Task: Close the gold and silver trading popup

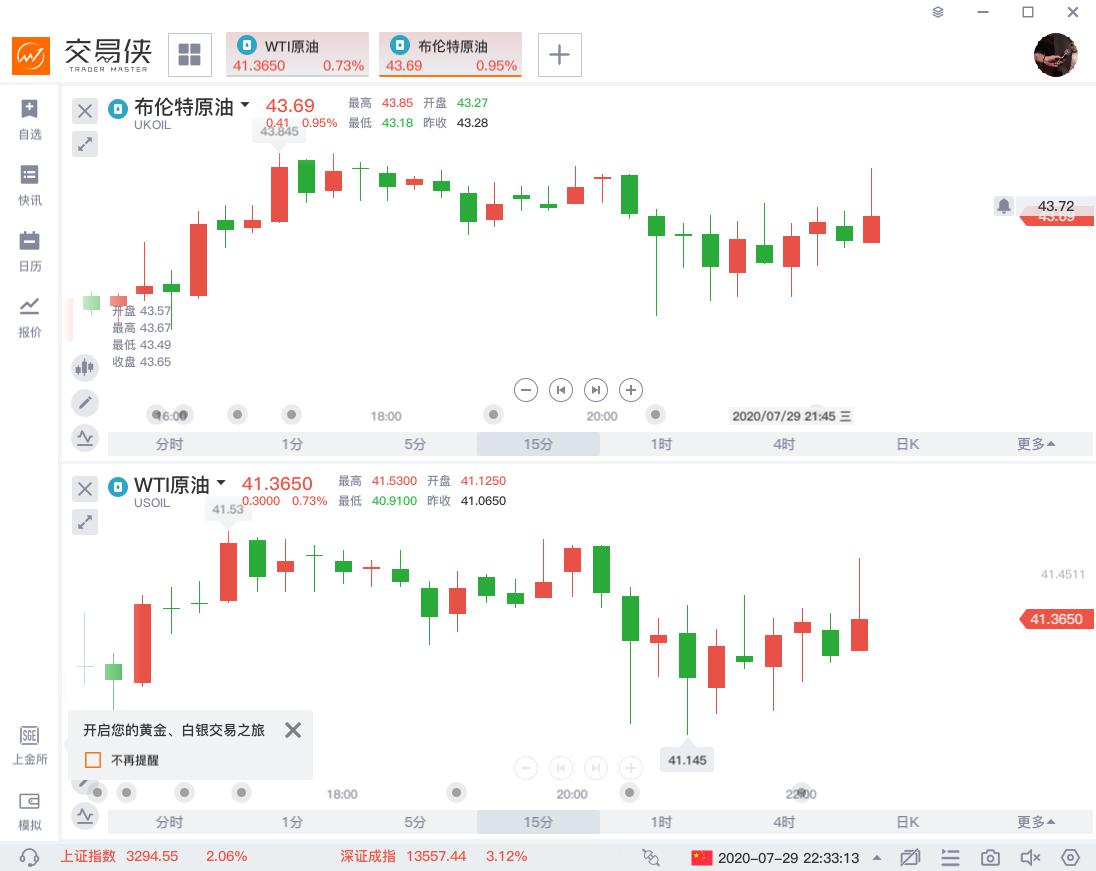Action: click(x=293, y=730)
